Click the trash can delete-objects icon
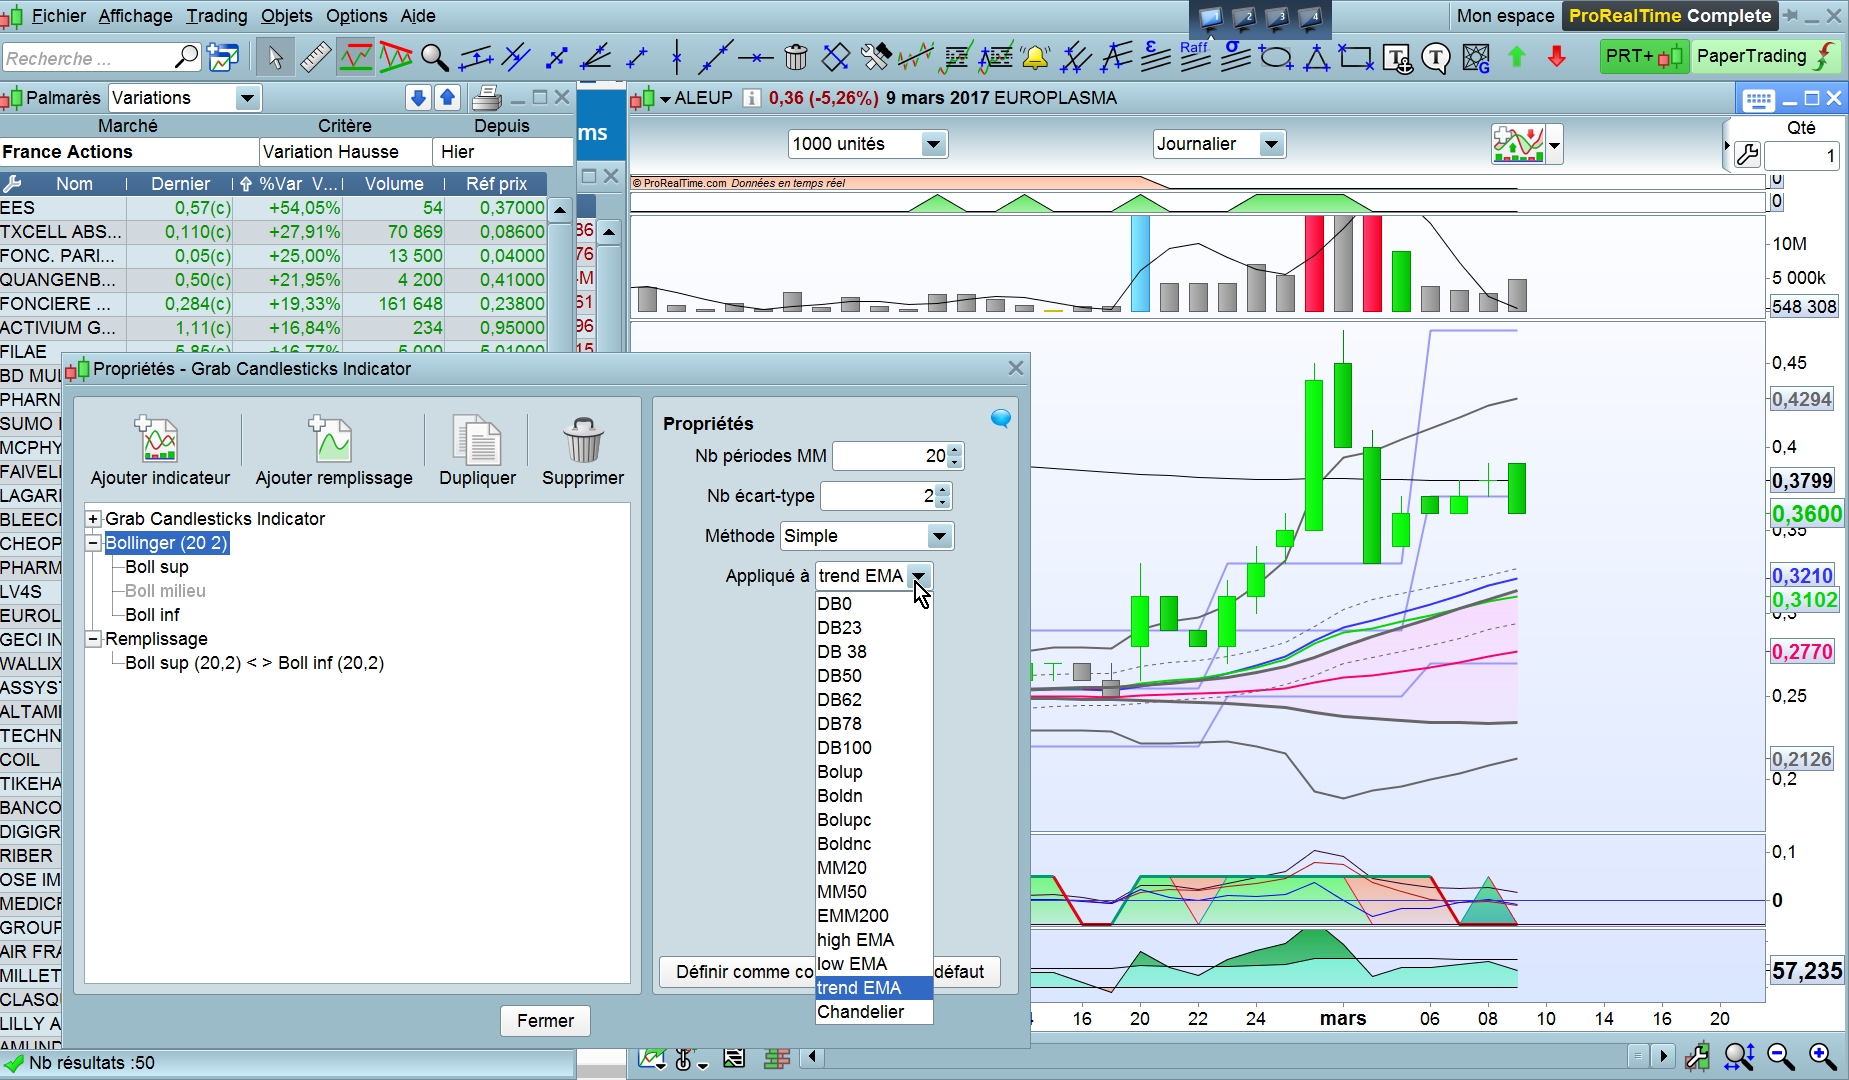This screenshot has width=1849, height=1080. pos(796,57)
